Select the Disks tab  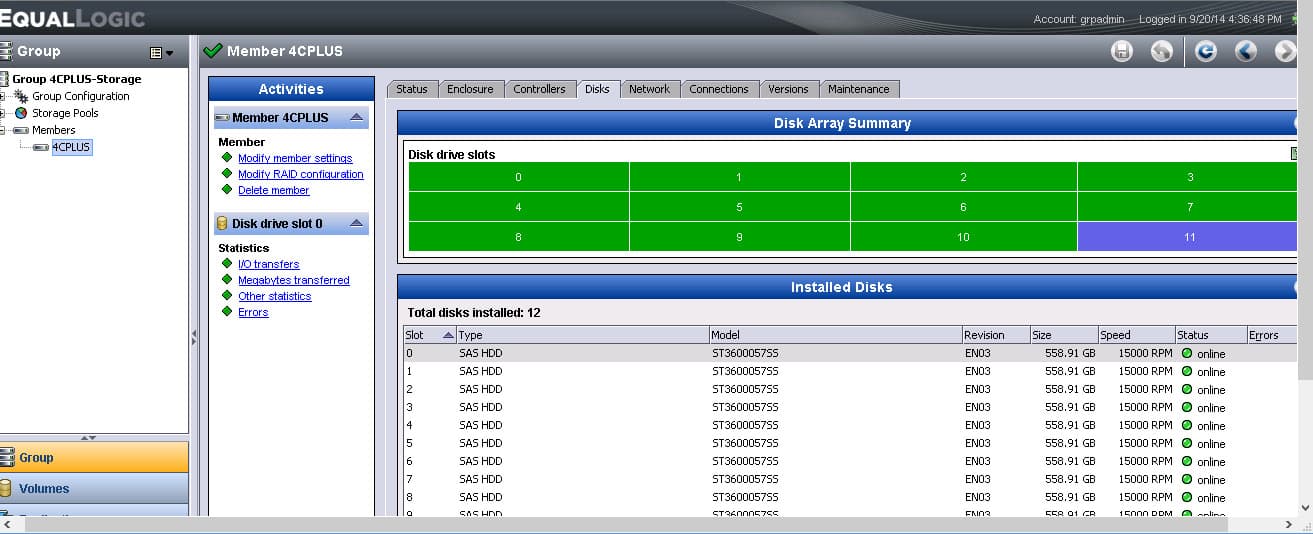597,89
